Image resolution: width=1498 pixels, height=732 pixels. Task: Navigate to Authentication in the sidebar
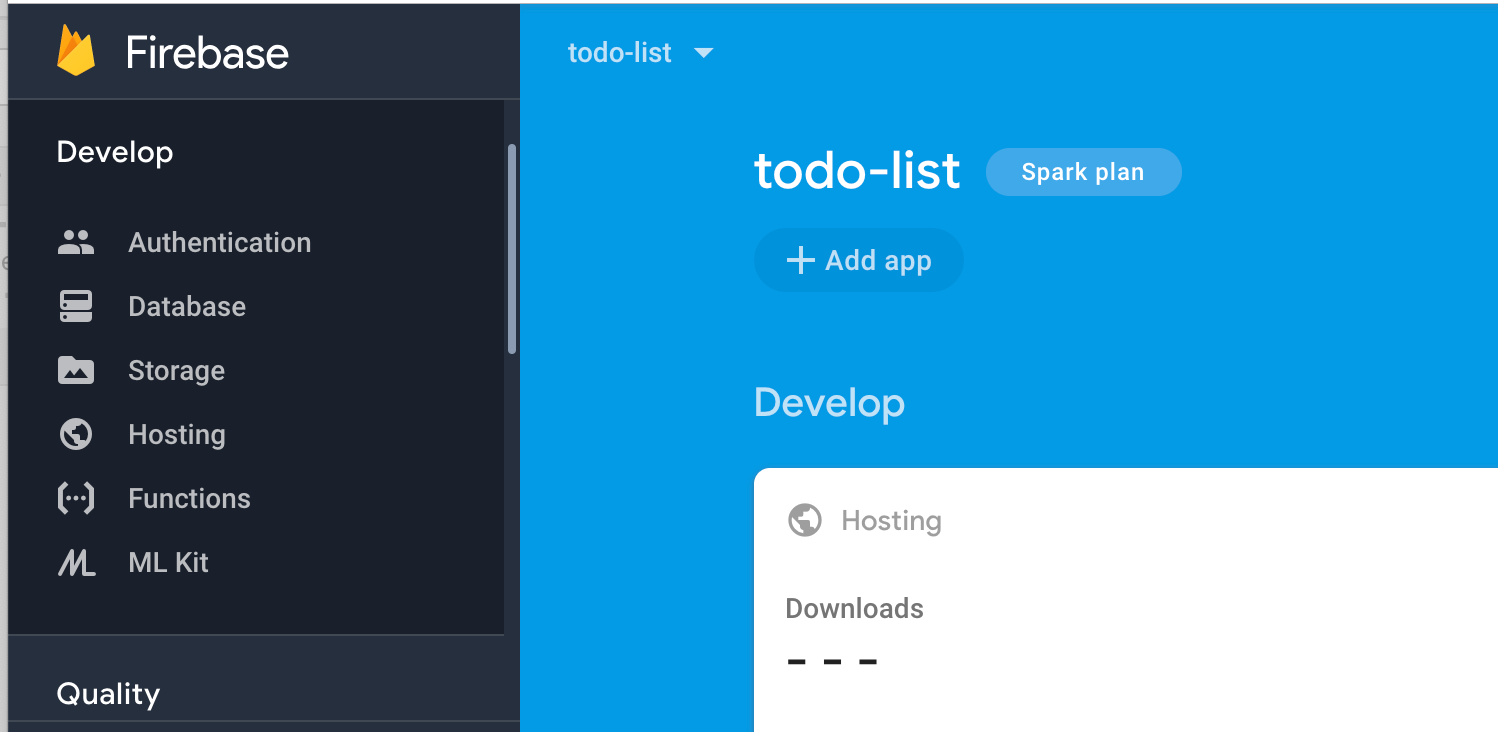pos(219,242)
